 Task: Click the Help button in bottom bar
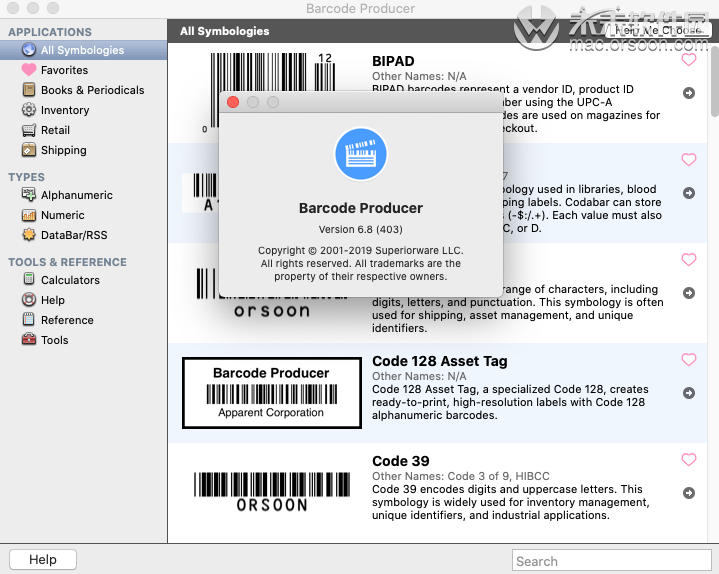click(43, 559)
